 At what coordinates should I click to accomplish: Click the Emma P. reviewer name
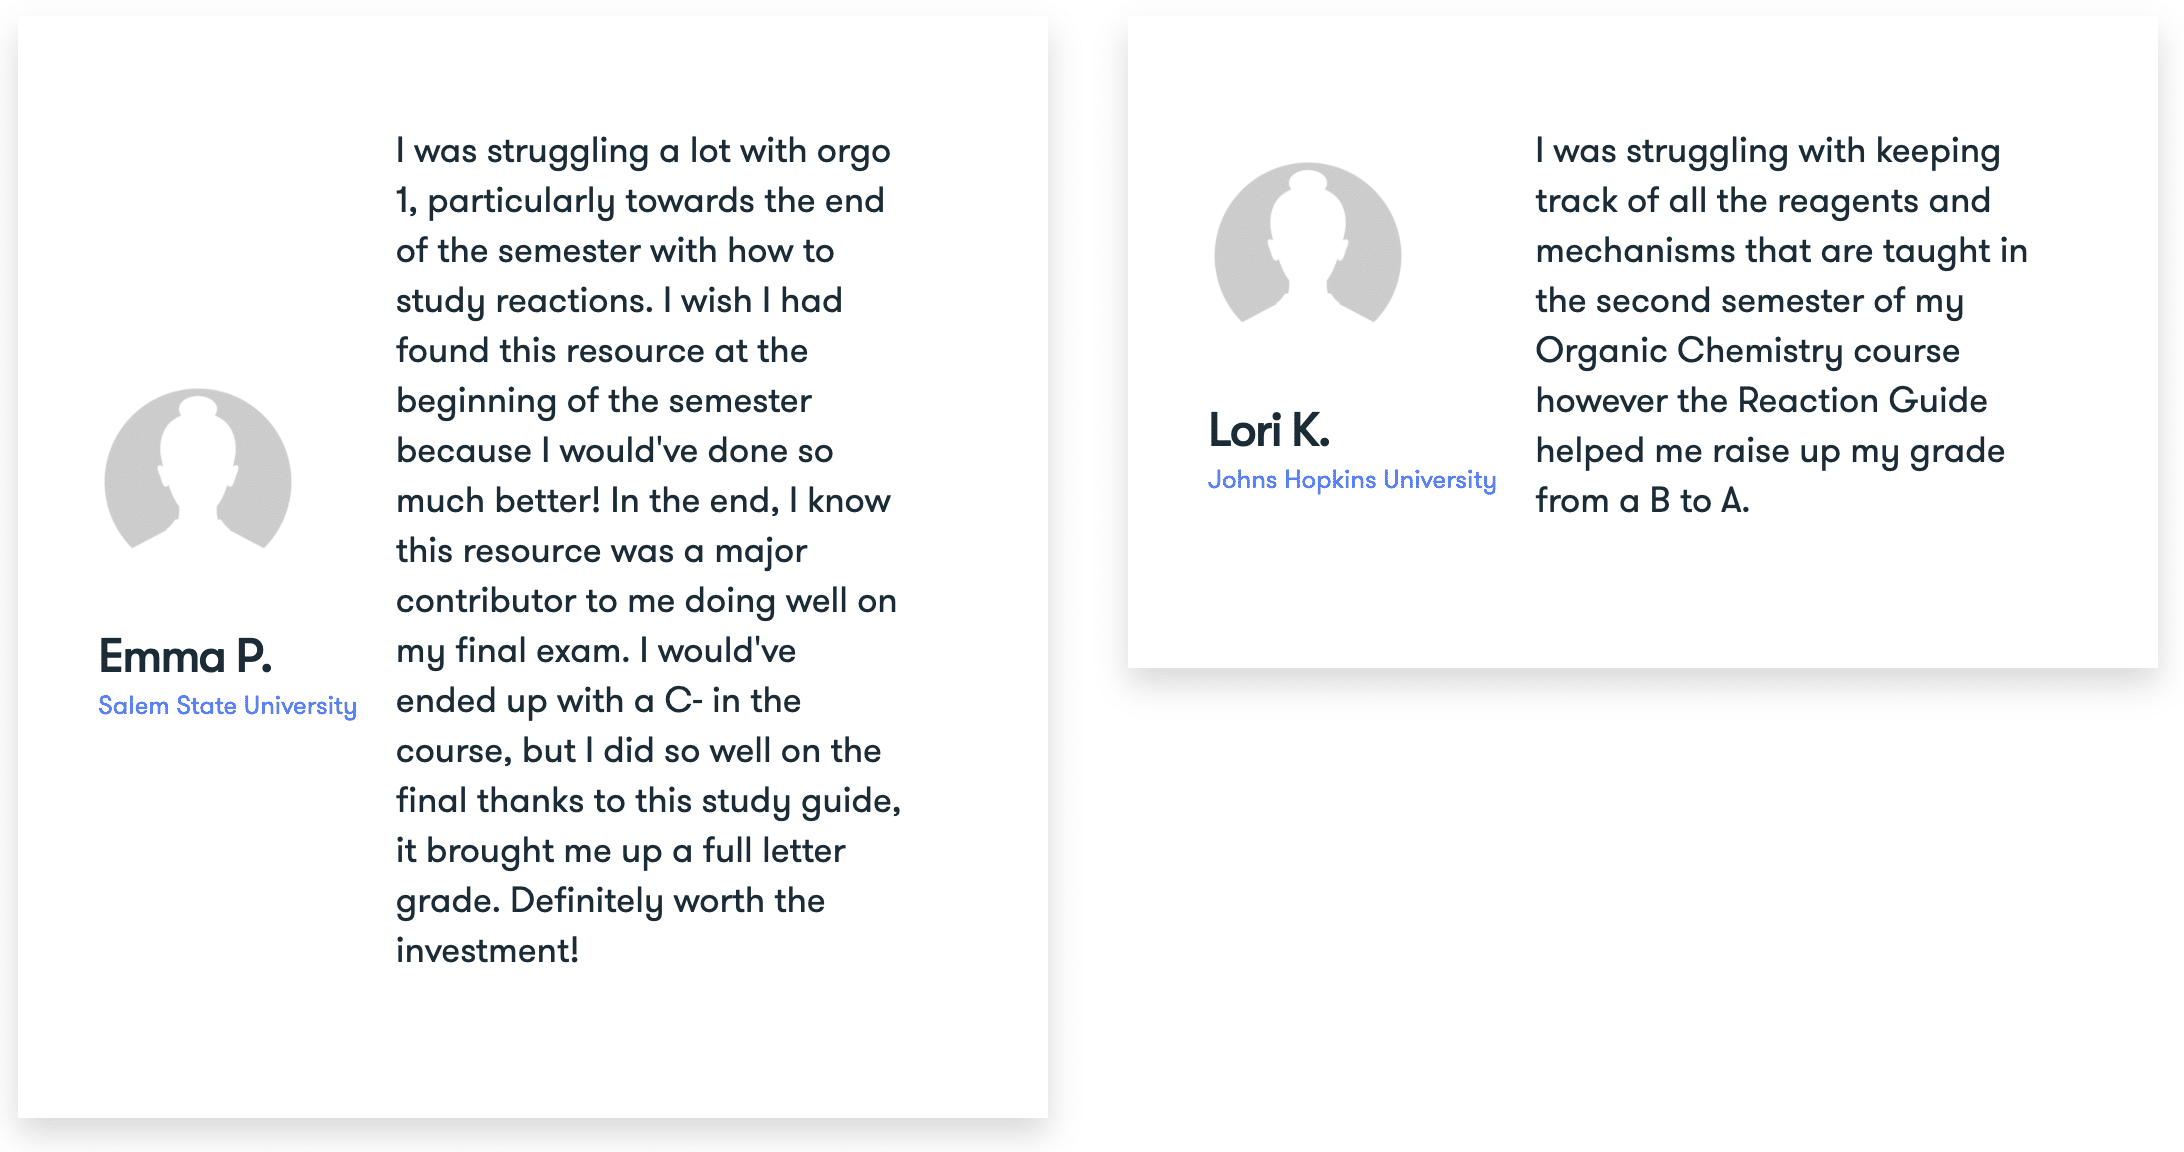click(x=185, y=657)
